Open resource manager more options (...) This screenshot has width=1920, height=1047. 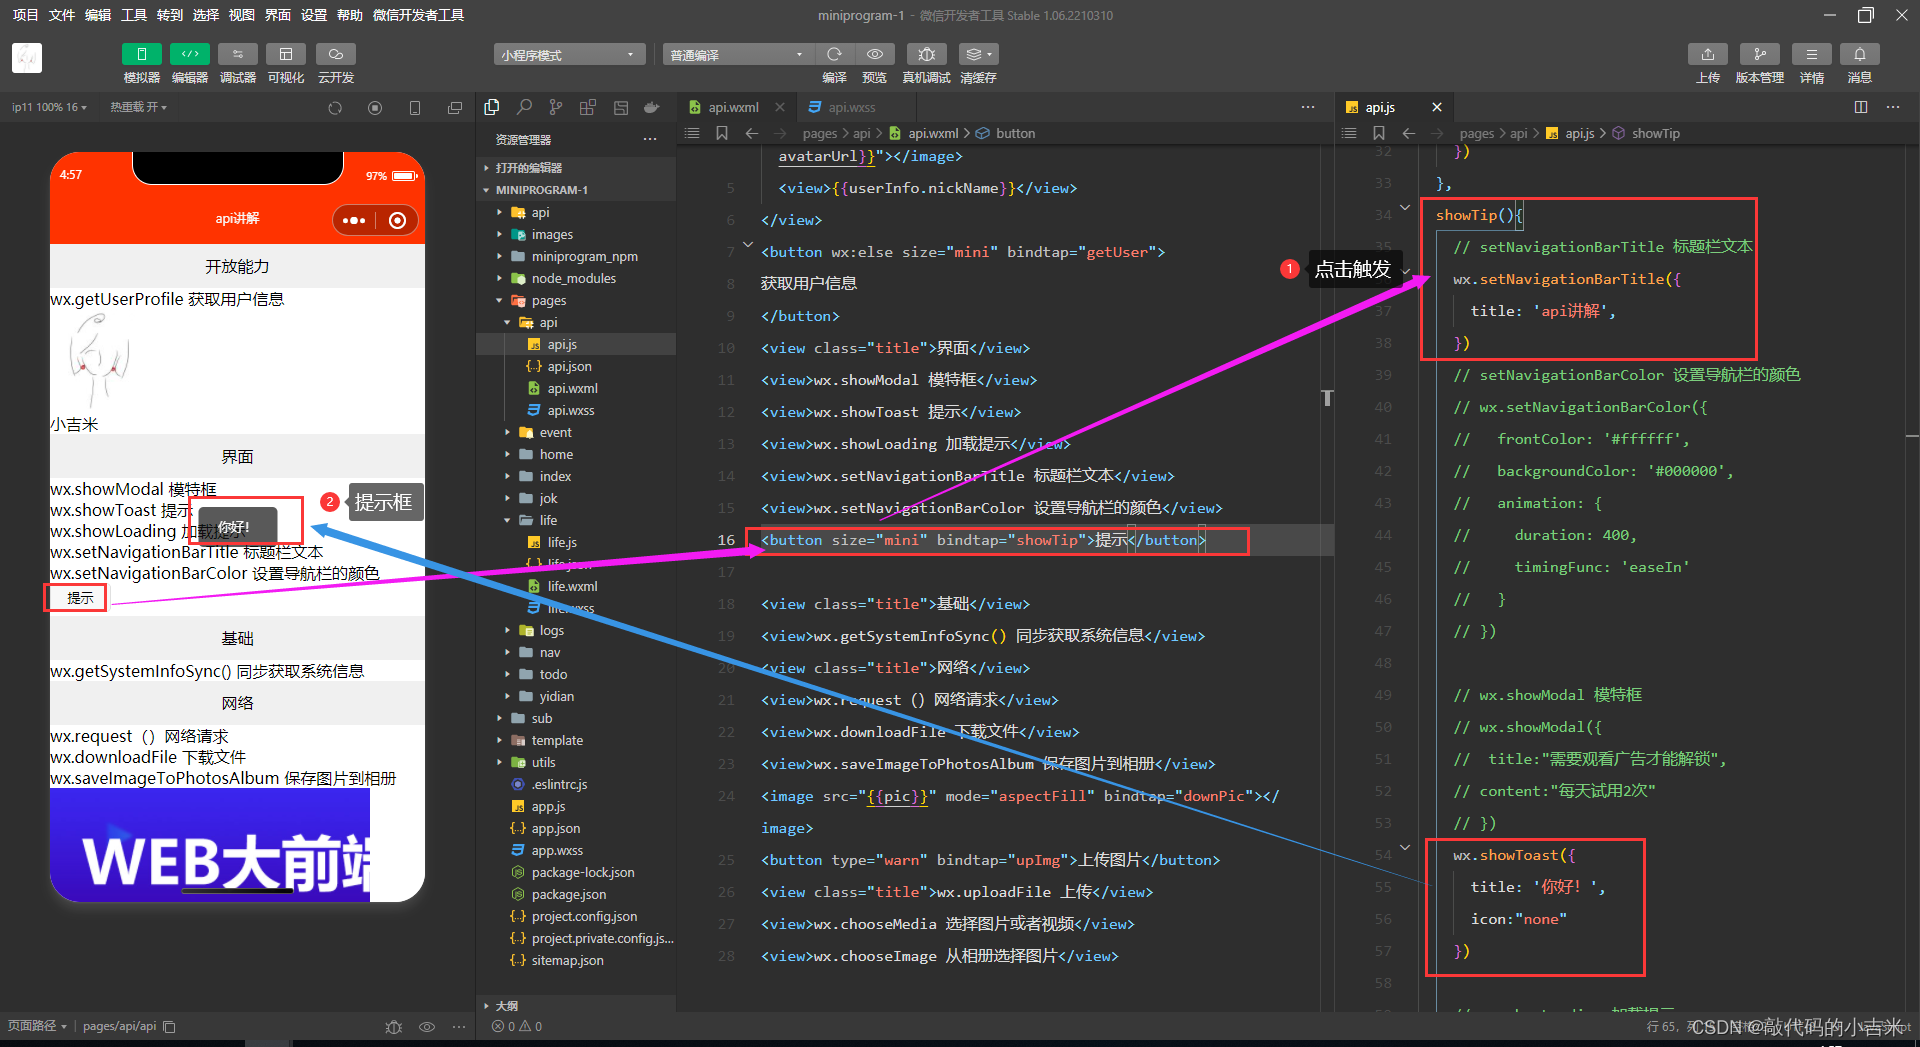point(650,139)
